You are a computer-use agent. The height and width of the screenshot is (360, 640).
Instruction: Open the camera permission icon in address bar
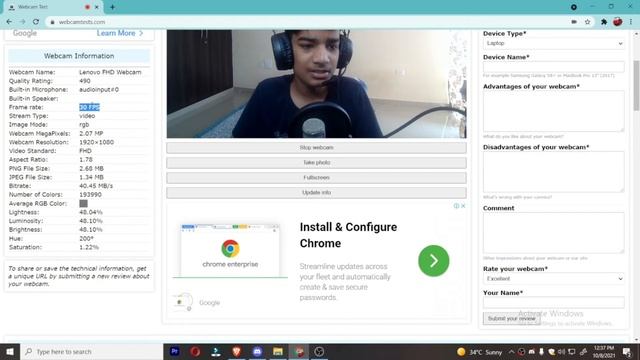[574, 22]
